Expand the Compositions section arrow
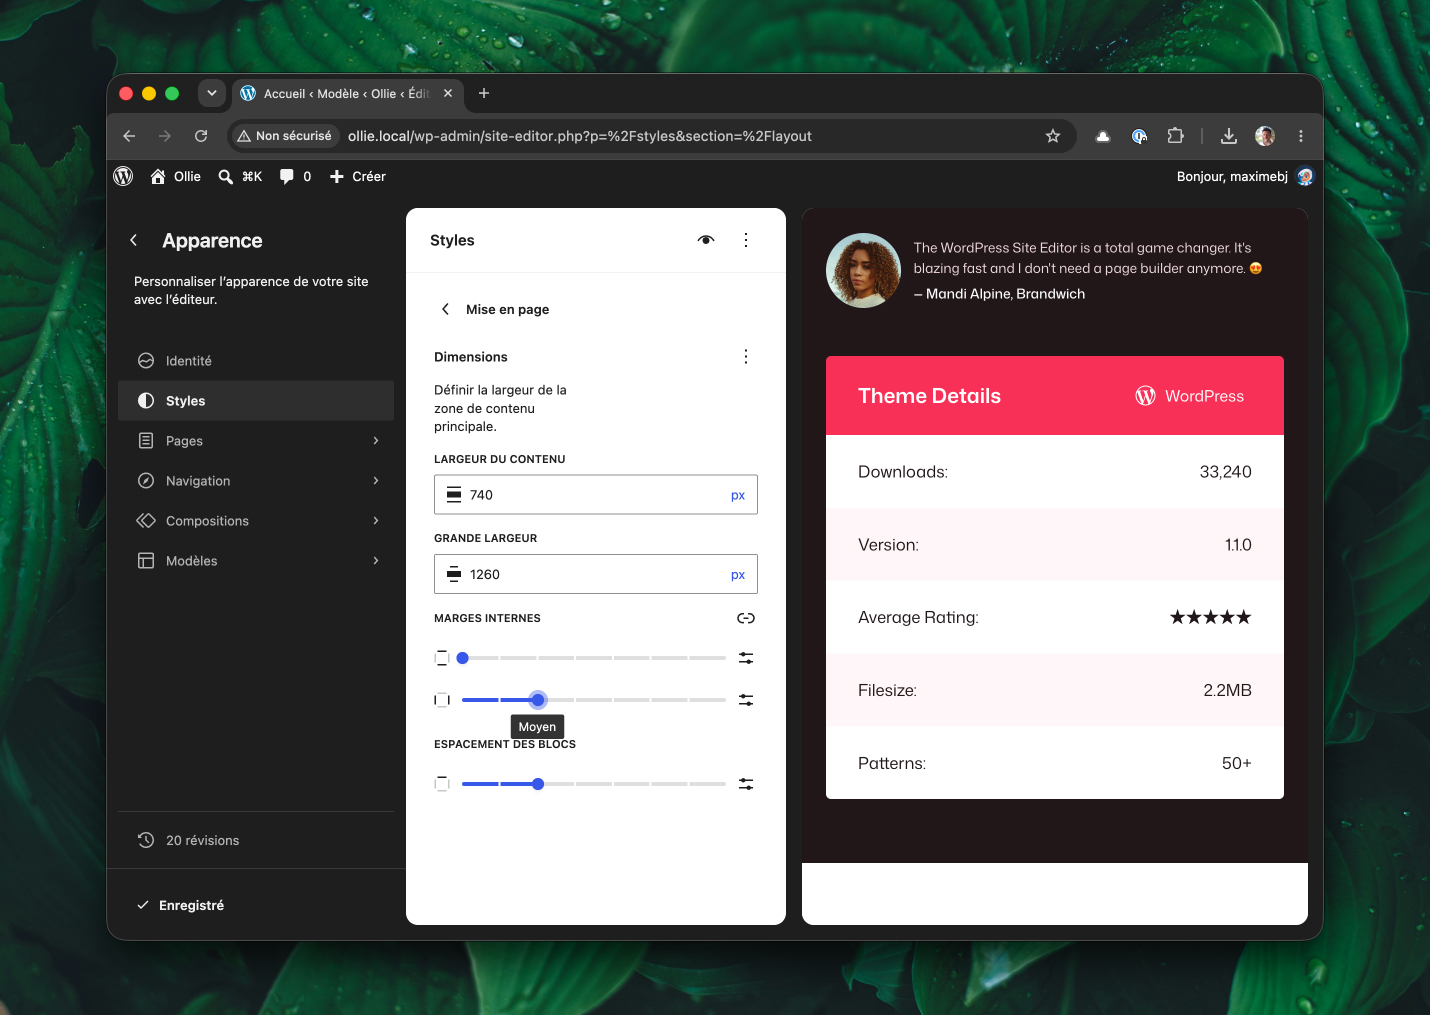 tap(376, 520)
